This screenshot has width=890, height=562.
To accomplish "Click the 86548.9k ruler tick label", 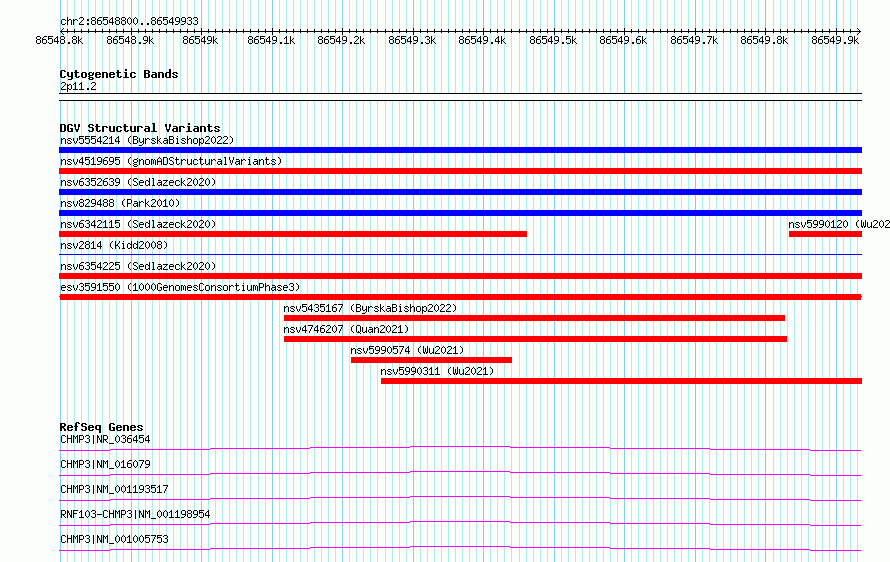I will [x=130, y=40].
